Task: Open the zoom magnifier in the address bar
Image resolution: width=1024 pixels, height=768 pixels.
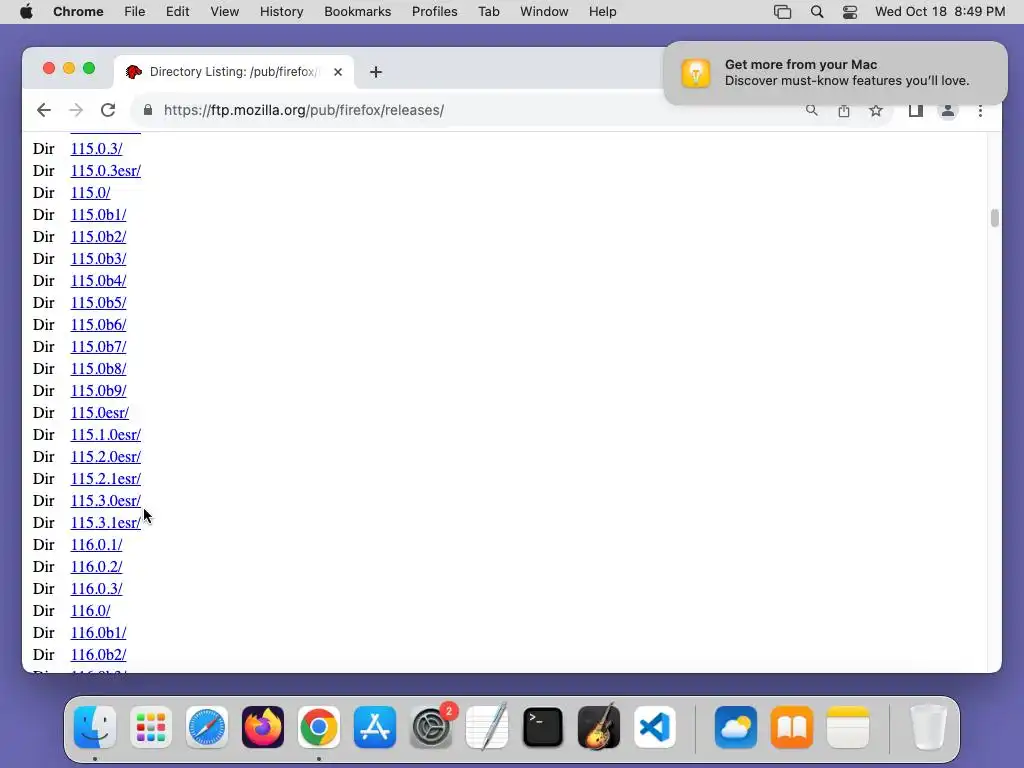Action: [812, 110]
